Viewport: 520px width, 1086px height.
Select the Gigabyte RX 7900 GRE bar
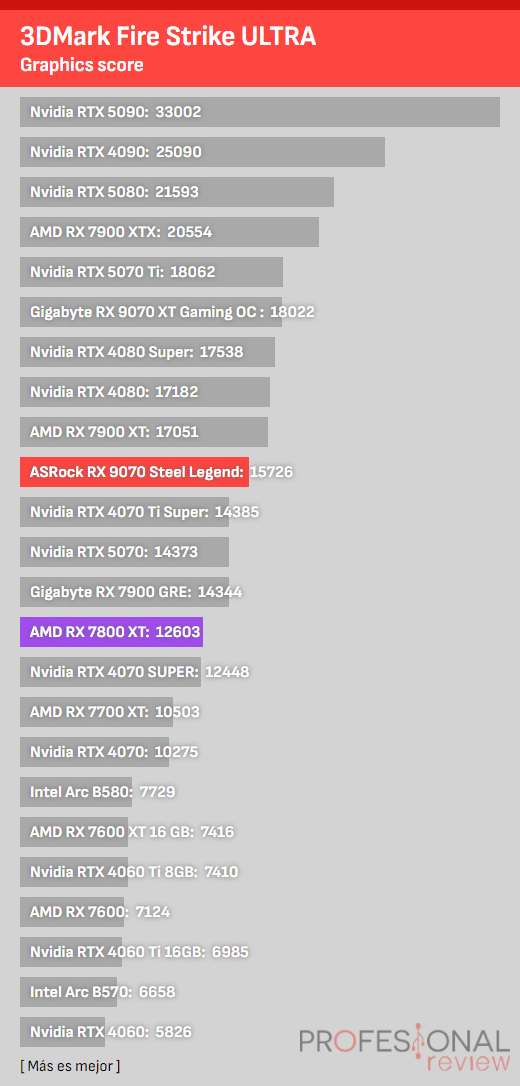pyautogui.click(x=125, y=592)
